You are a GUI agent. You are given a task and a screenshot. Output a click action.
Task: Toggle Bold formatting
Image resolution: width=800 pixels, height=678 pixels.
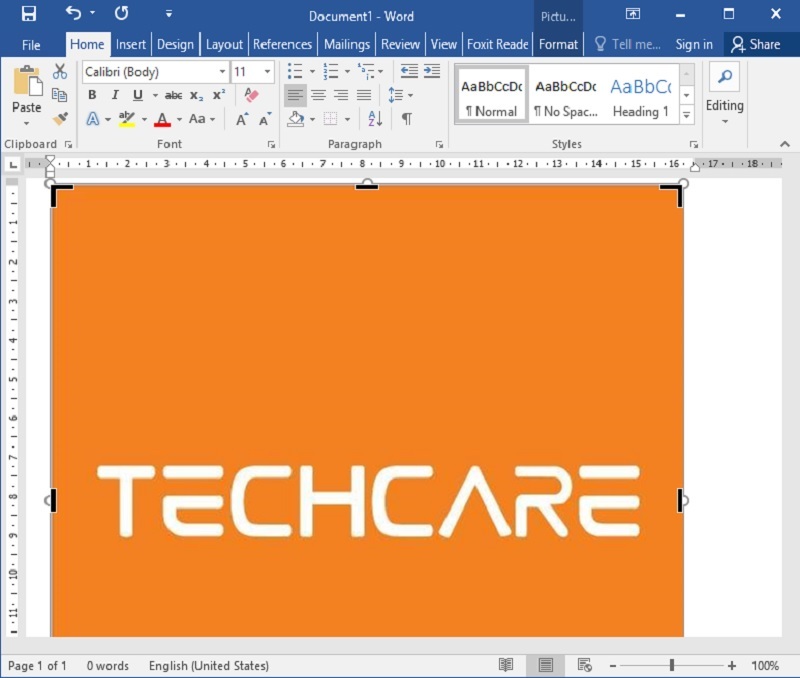click(x=92, y=95)
